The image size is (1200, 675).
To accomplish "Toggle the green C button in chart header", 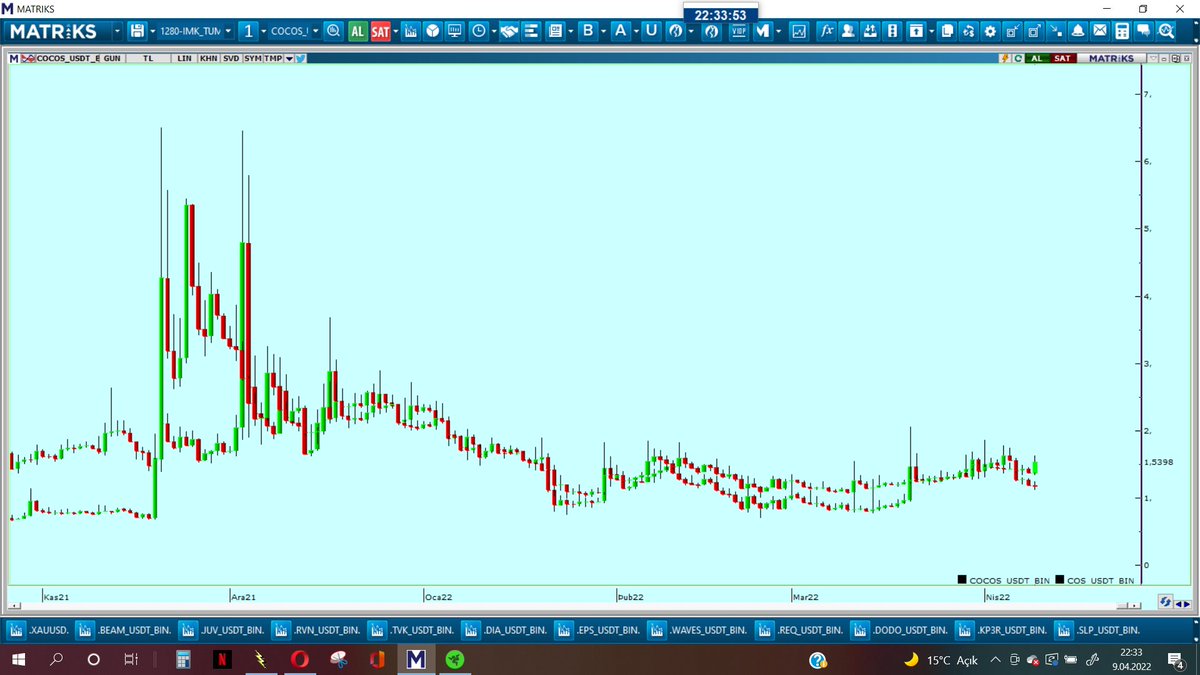I will (1018, 58).
